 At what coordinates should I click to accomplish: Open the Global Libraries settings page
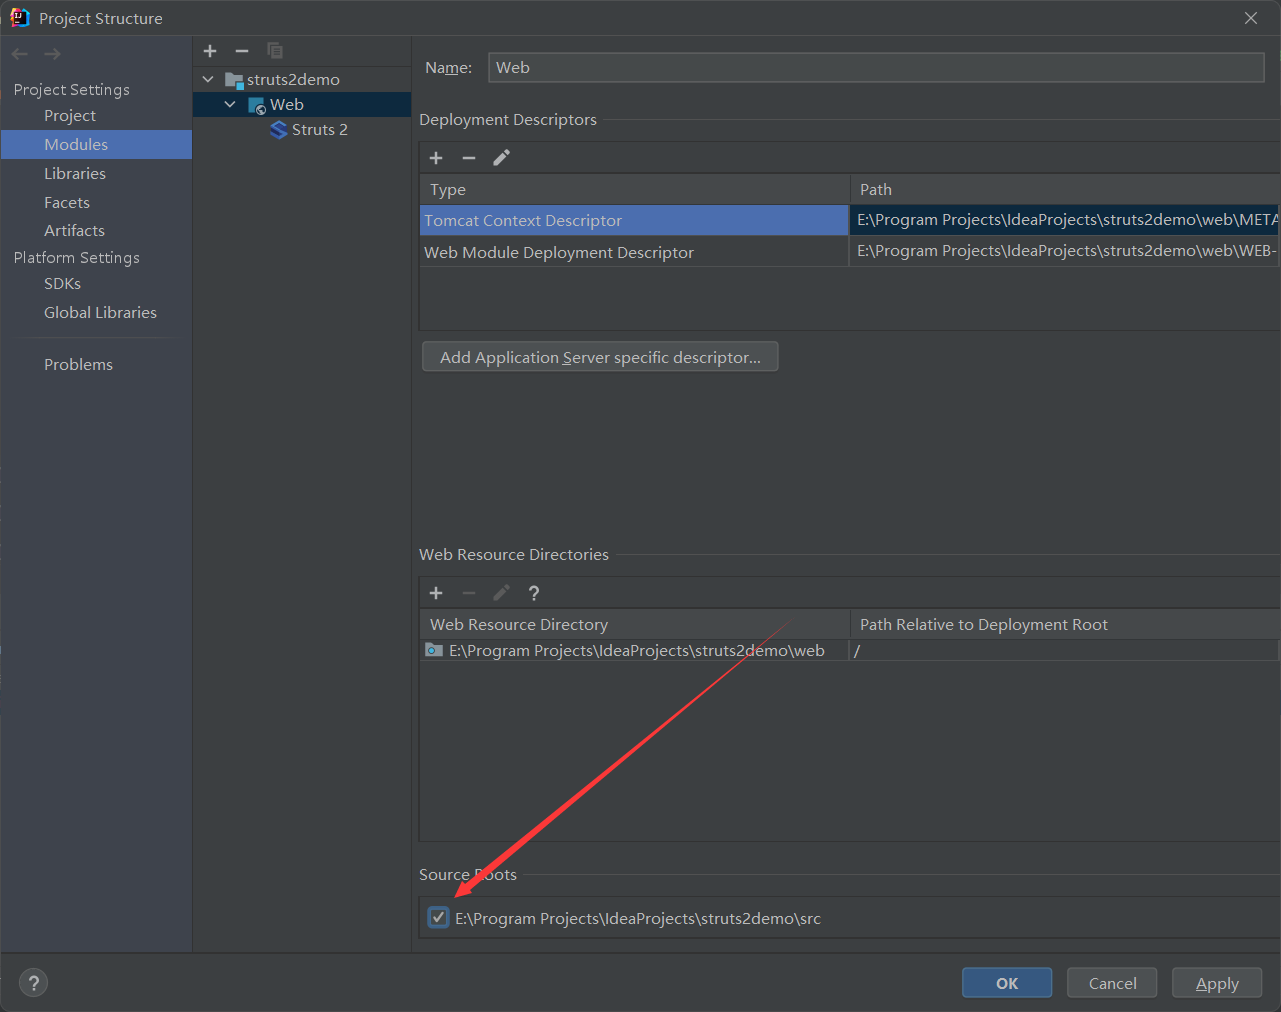click(x=100, y=313)
